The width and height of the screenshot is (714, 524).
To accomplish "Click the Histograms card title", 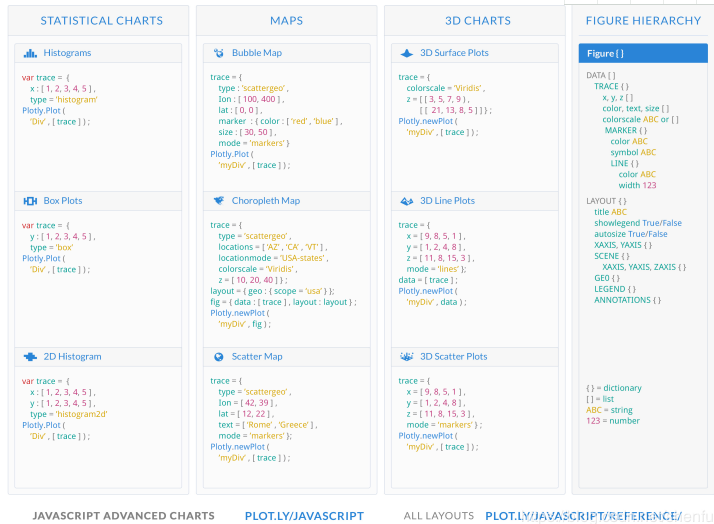I will click(67, 53).
